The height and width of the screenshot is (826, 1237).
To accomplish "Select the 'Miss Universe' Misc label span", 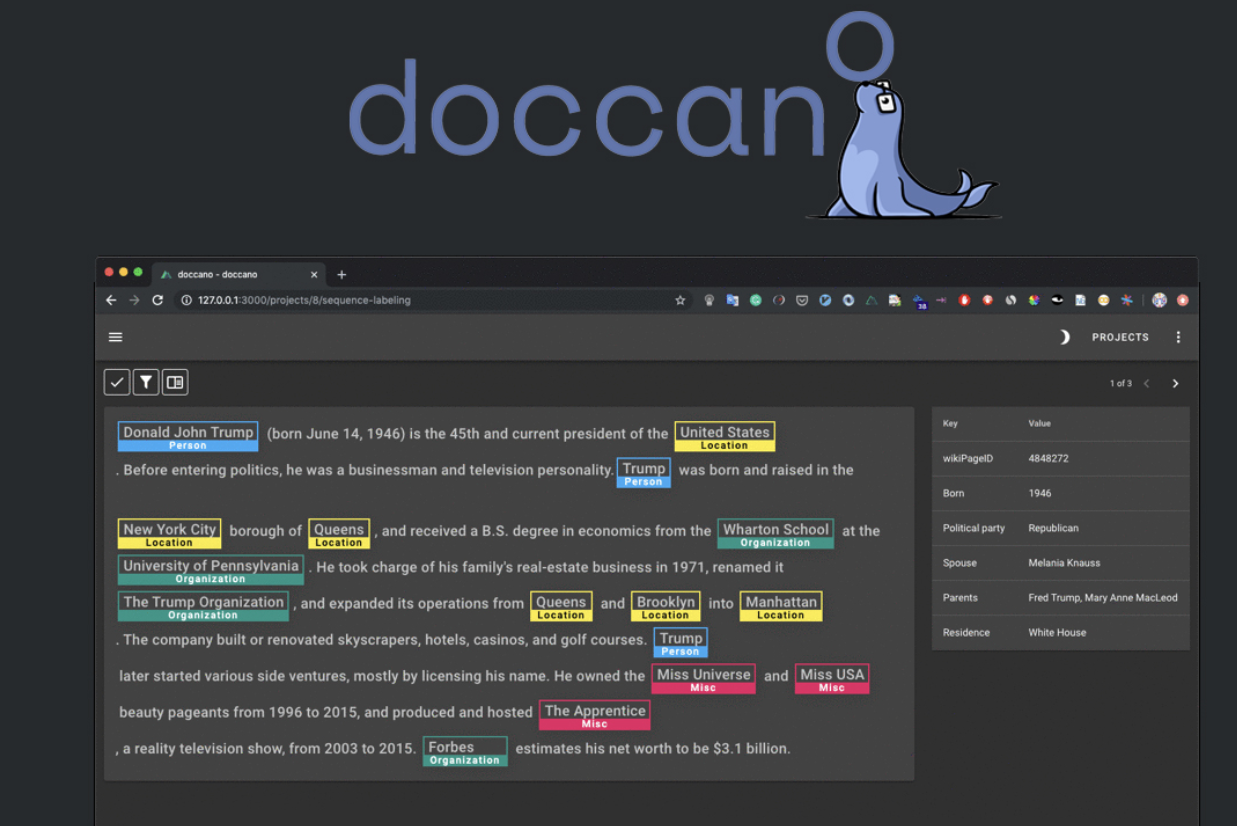I will point(703,676).
